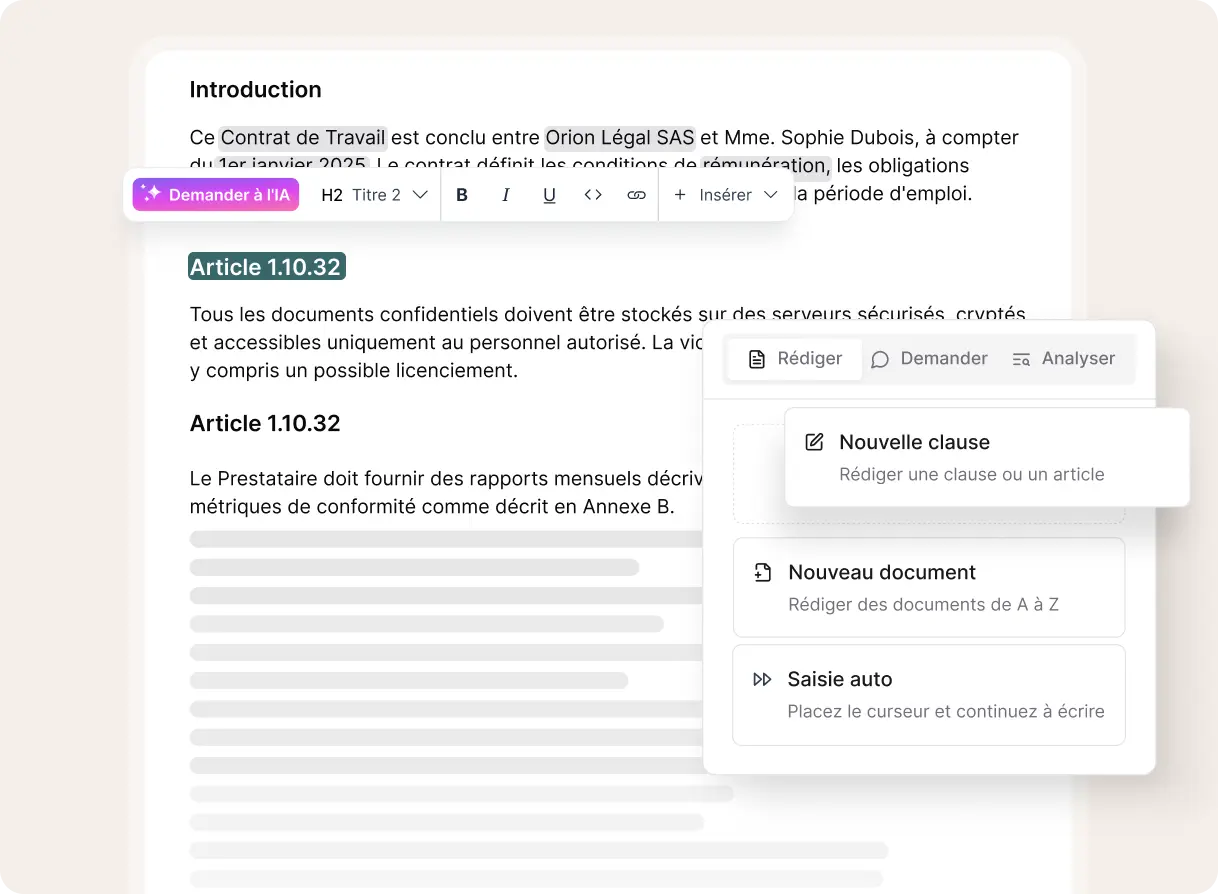Click the search-list icon on Analyser tab
Screen dimensions: 1218x894
click(x=1021, y=359)
